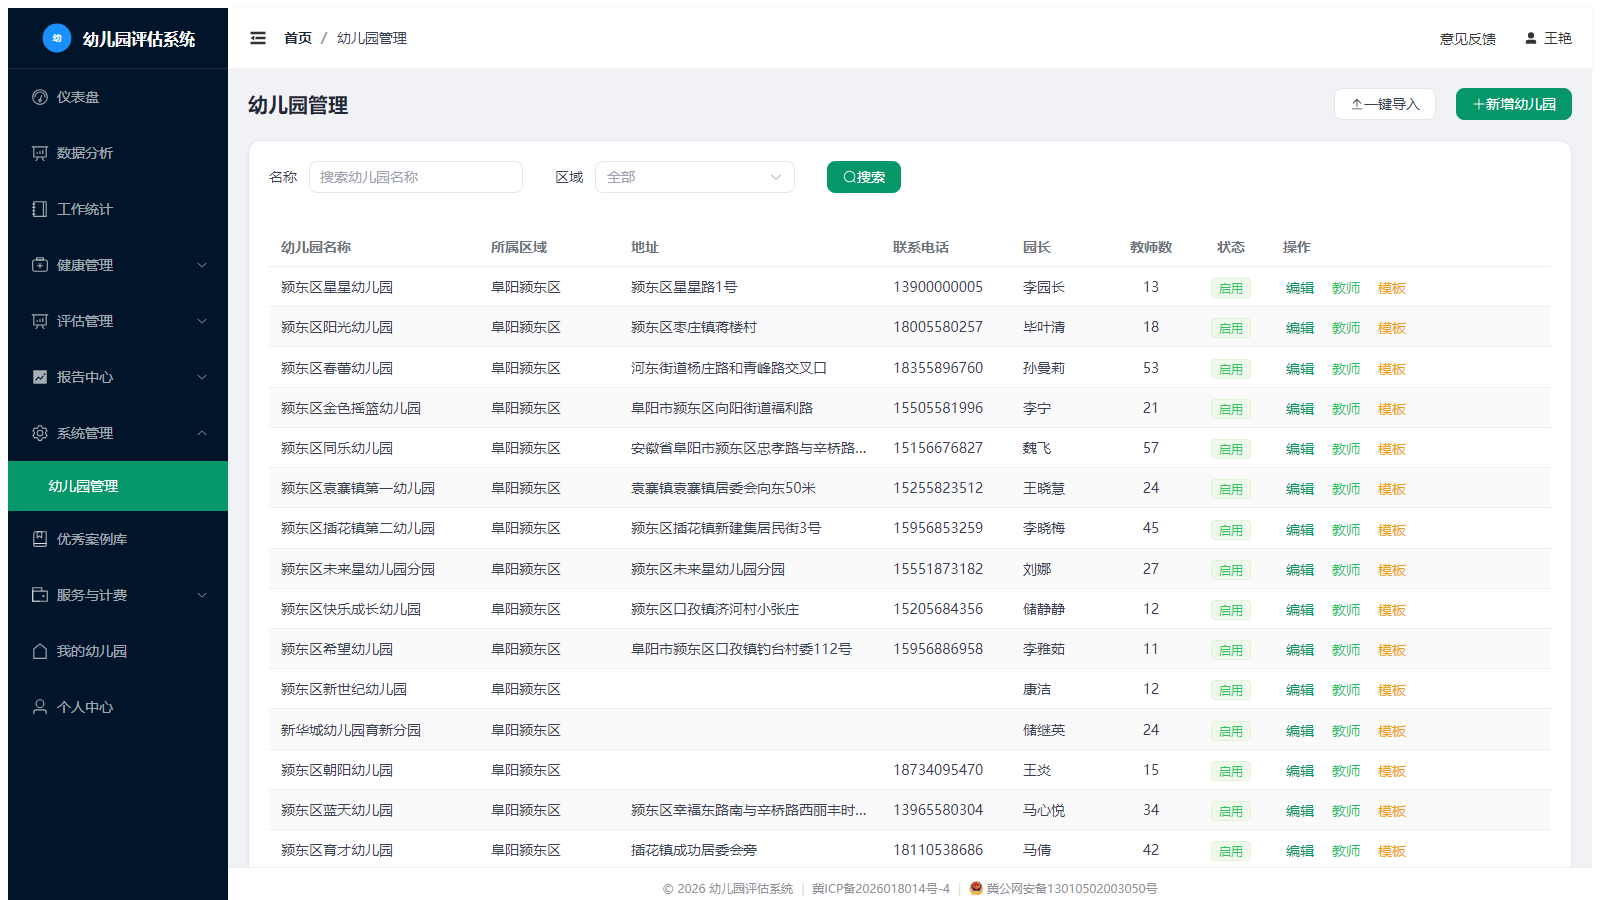
Task: Click the 冀ICP备2026018014号-4 footer link
Action: (x=881, y=888)
